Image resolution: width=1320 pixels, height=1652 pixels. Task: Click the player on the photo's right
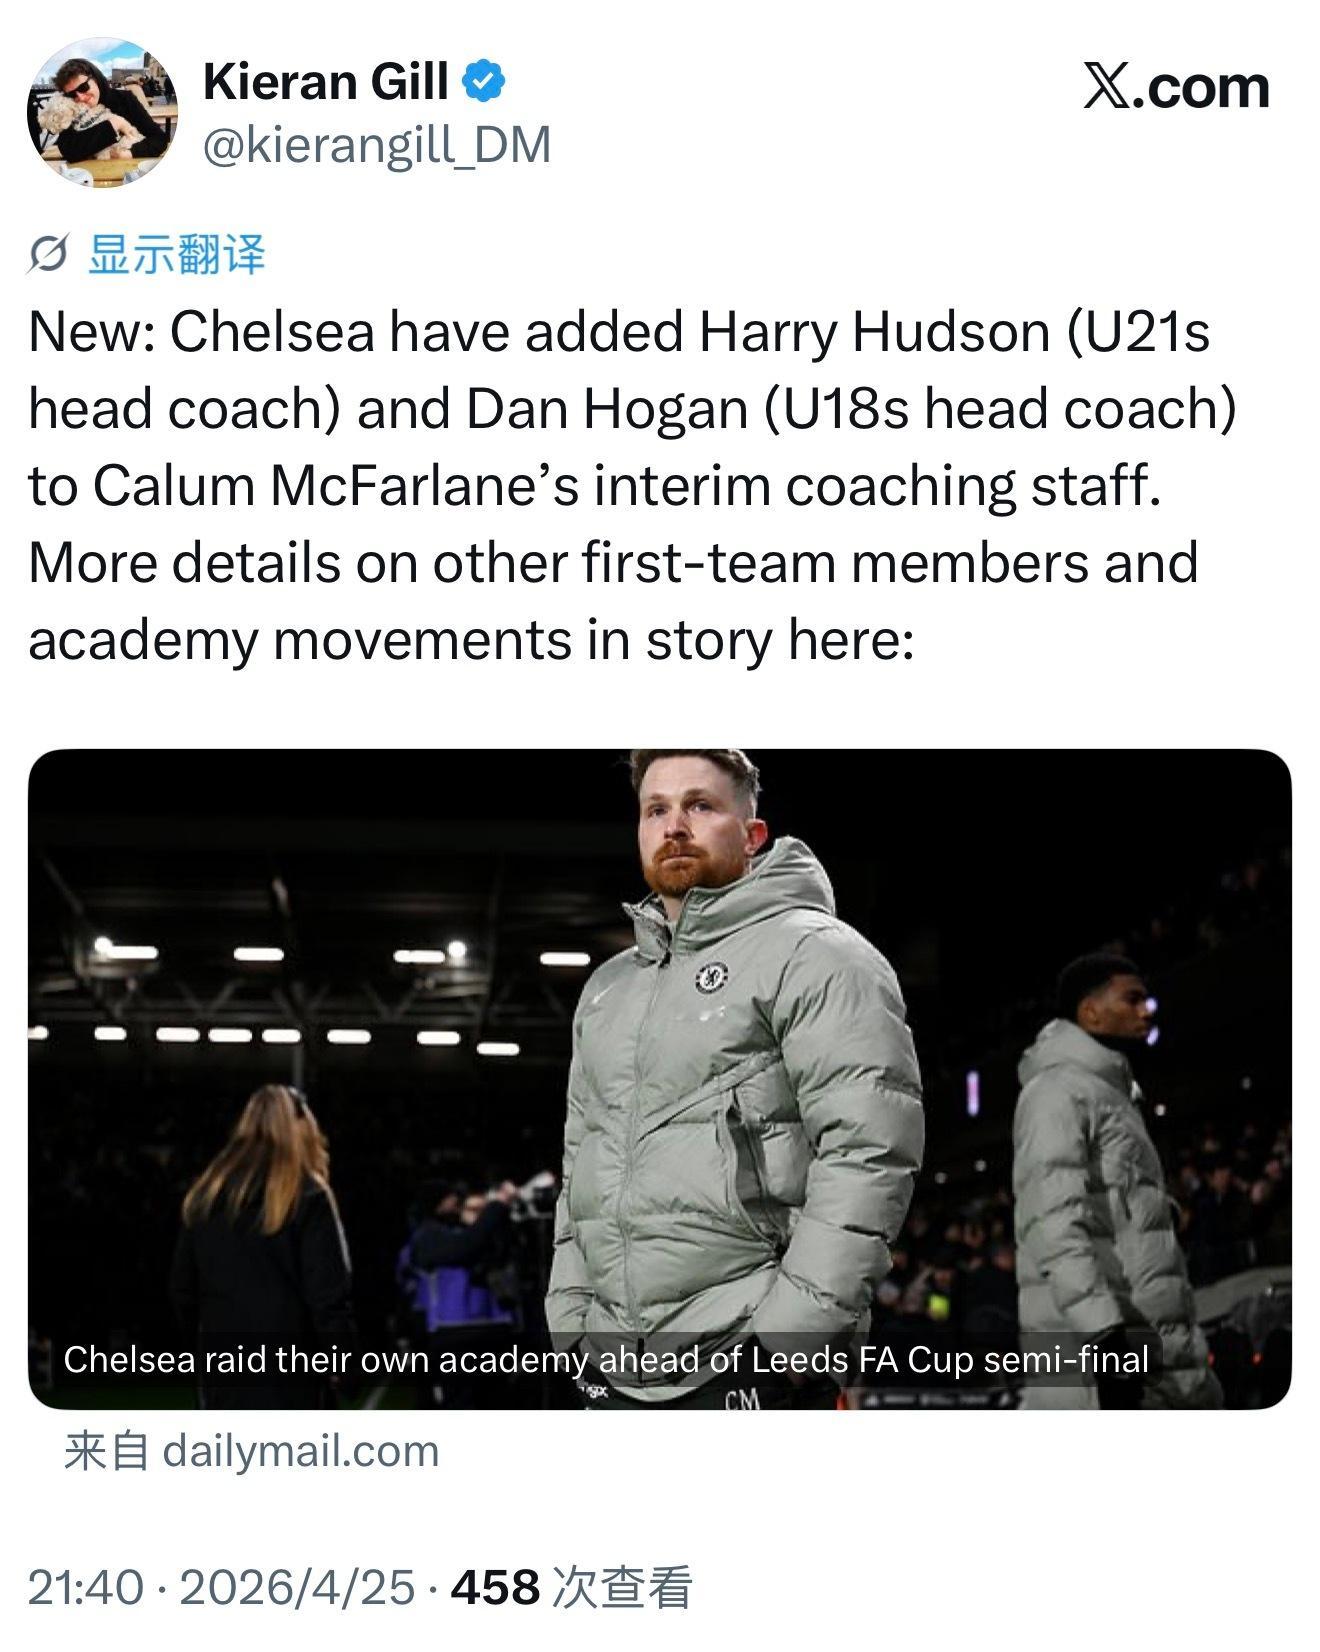(x=1105, y=1150)
